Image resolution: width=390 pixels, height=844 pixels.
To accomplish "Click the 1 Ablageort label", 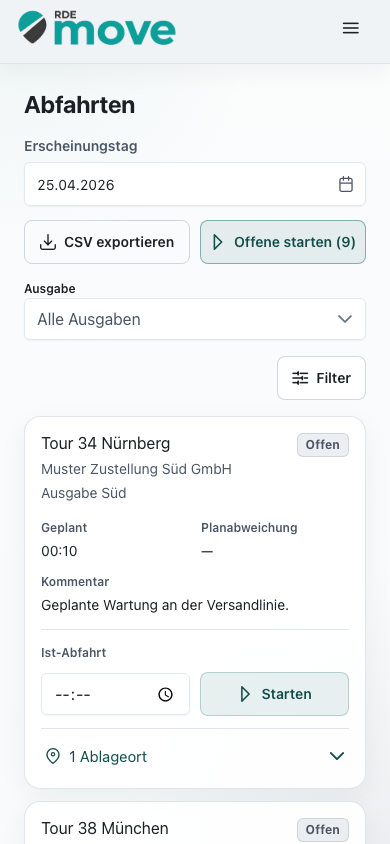I will click(108, 757).
